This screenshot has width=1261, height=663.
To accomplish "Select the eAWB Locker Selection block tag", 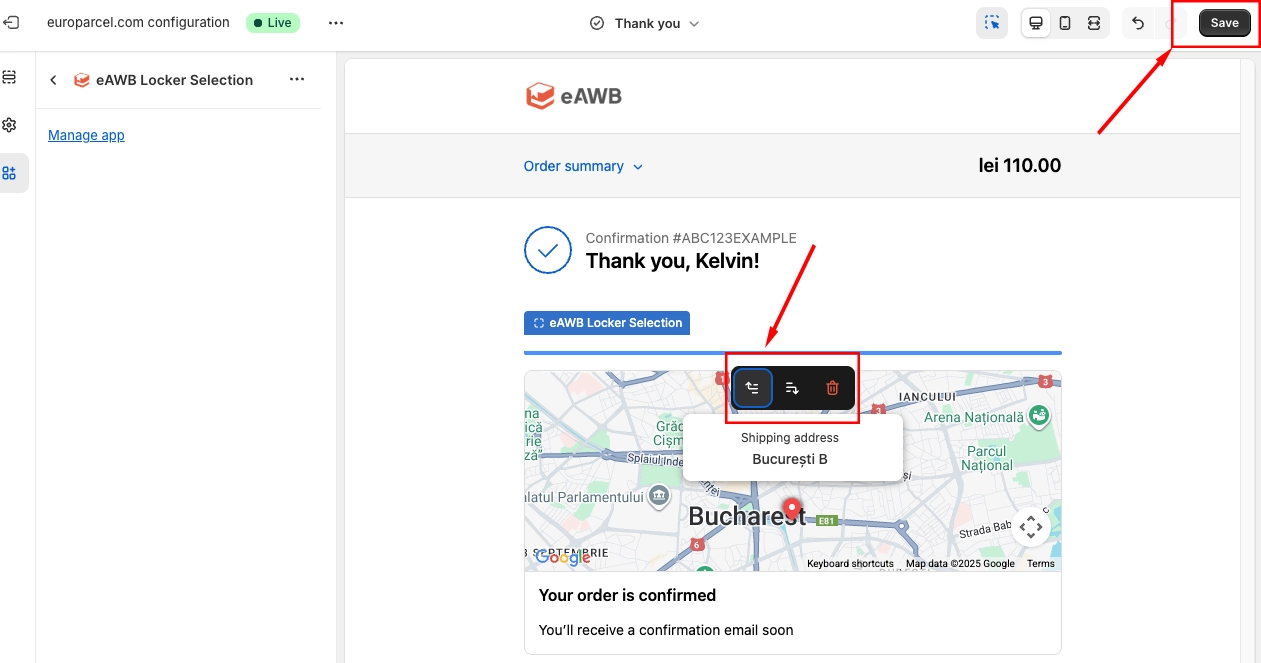I will tap(607, 323).
